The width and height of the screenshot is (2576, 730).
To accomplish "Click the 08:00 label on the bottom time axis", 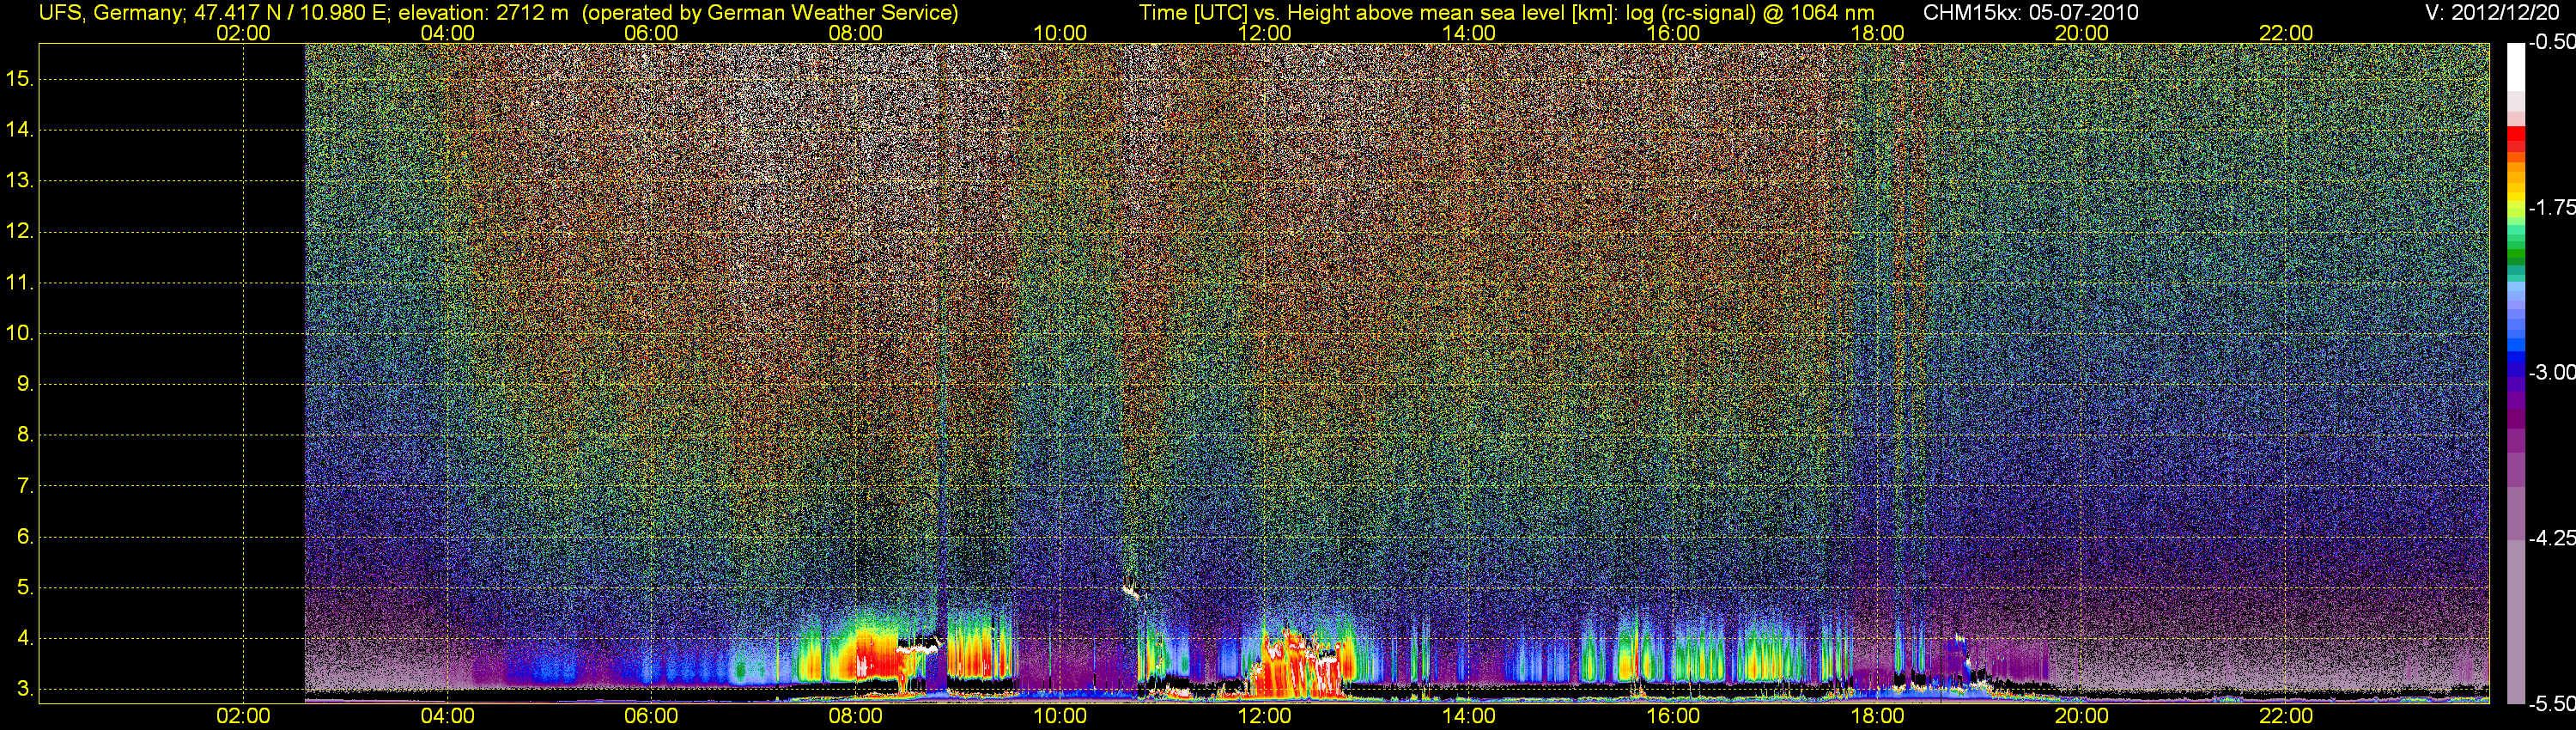I will pos(856,716).
